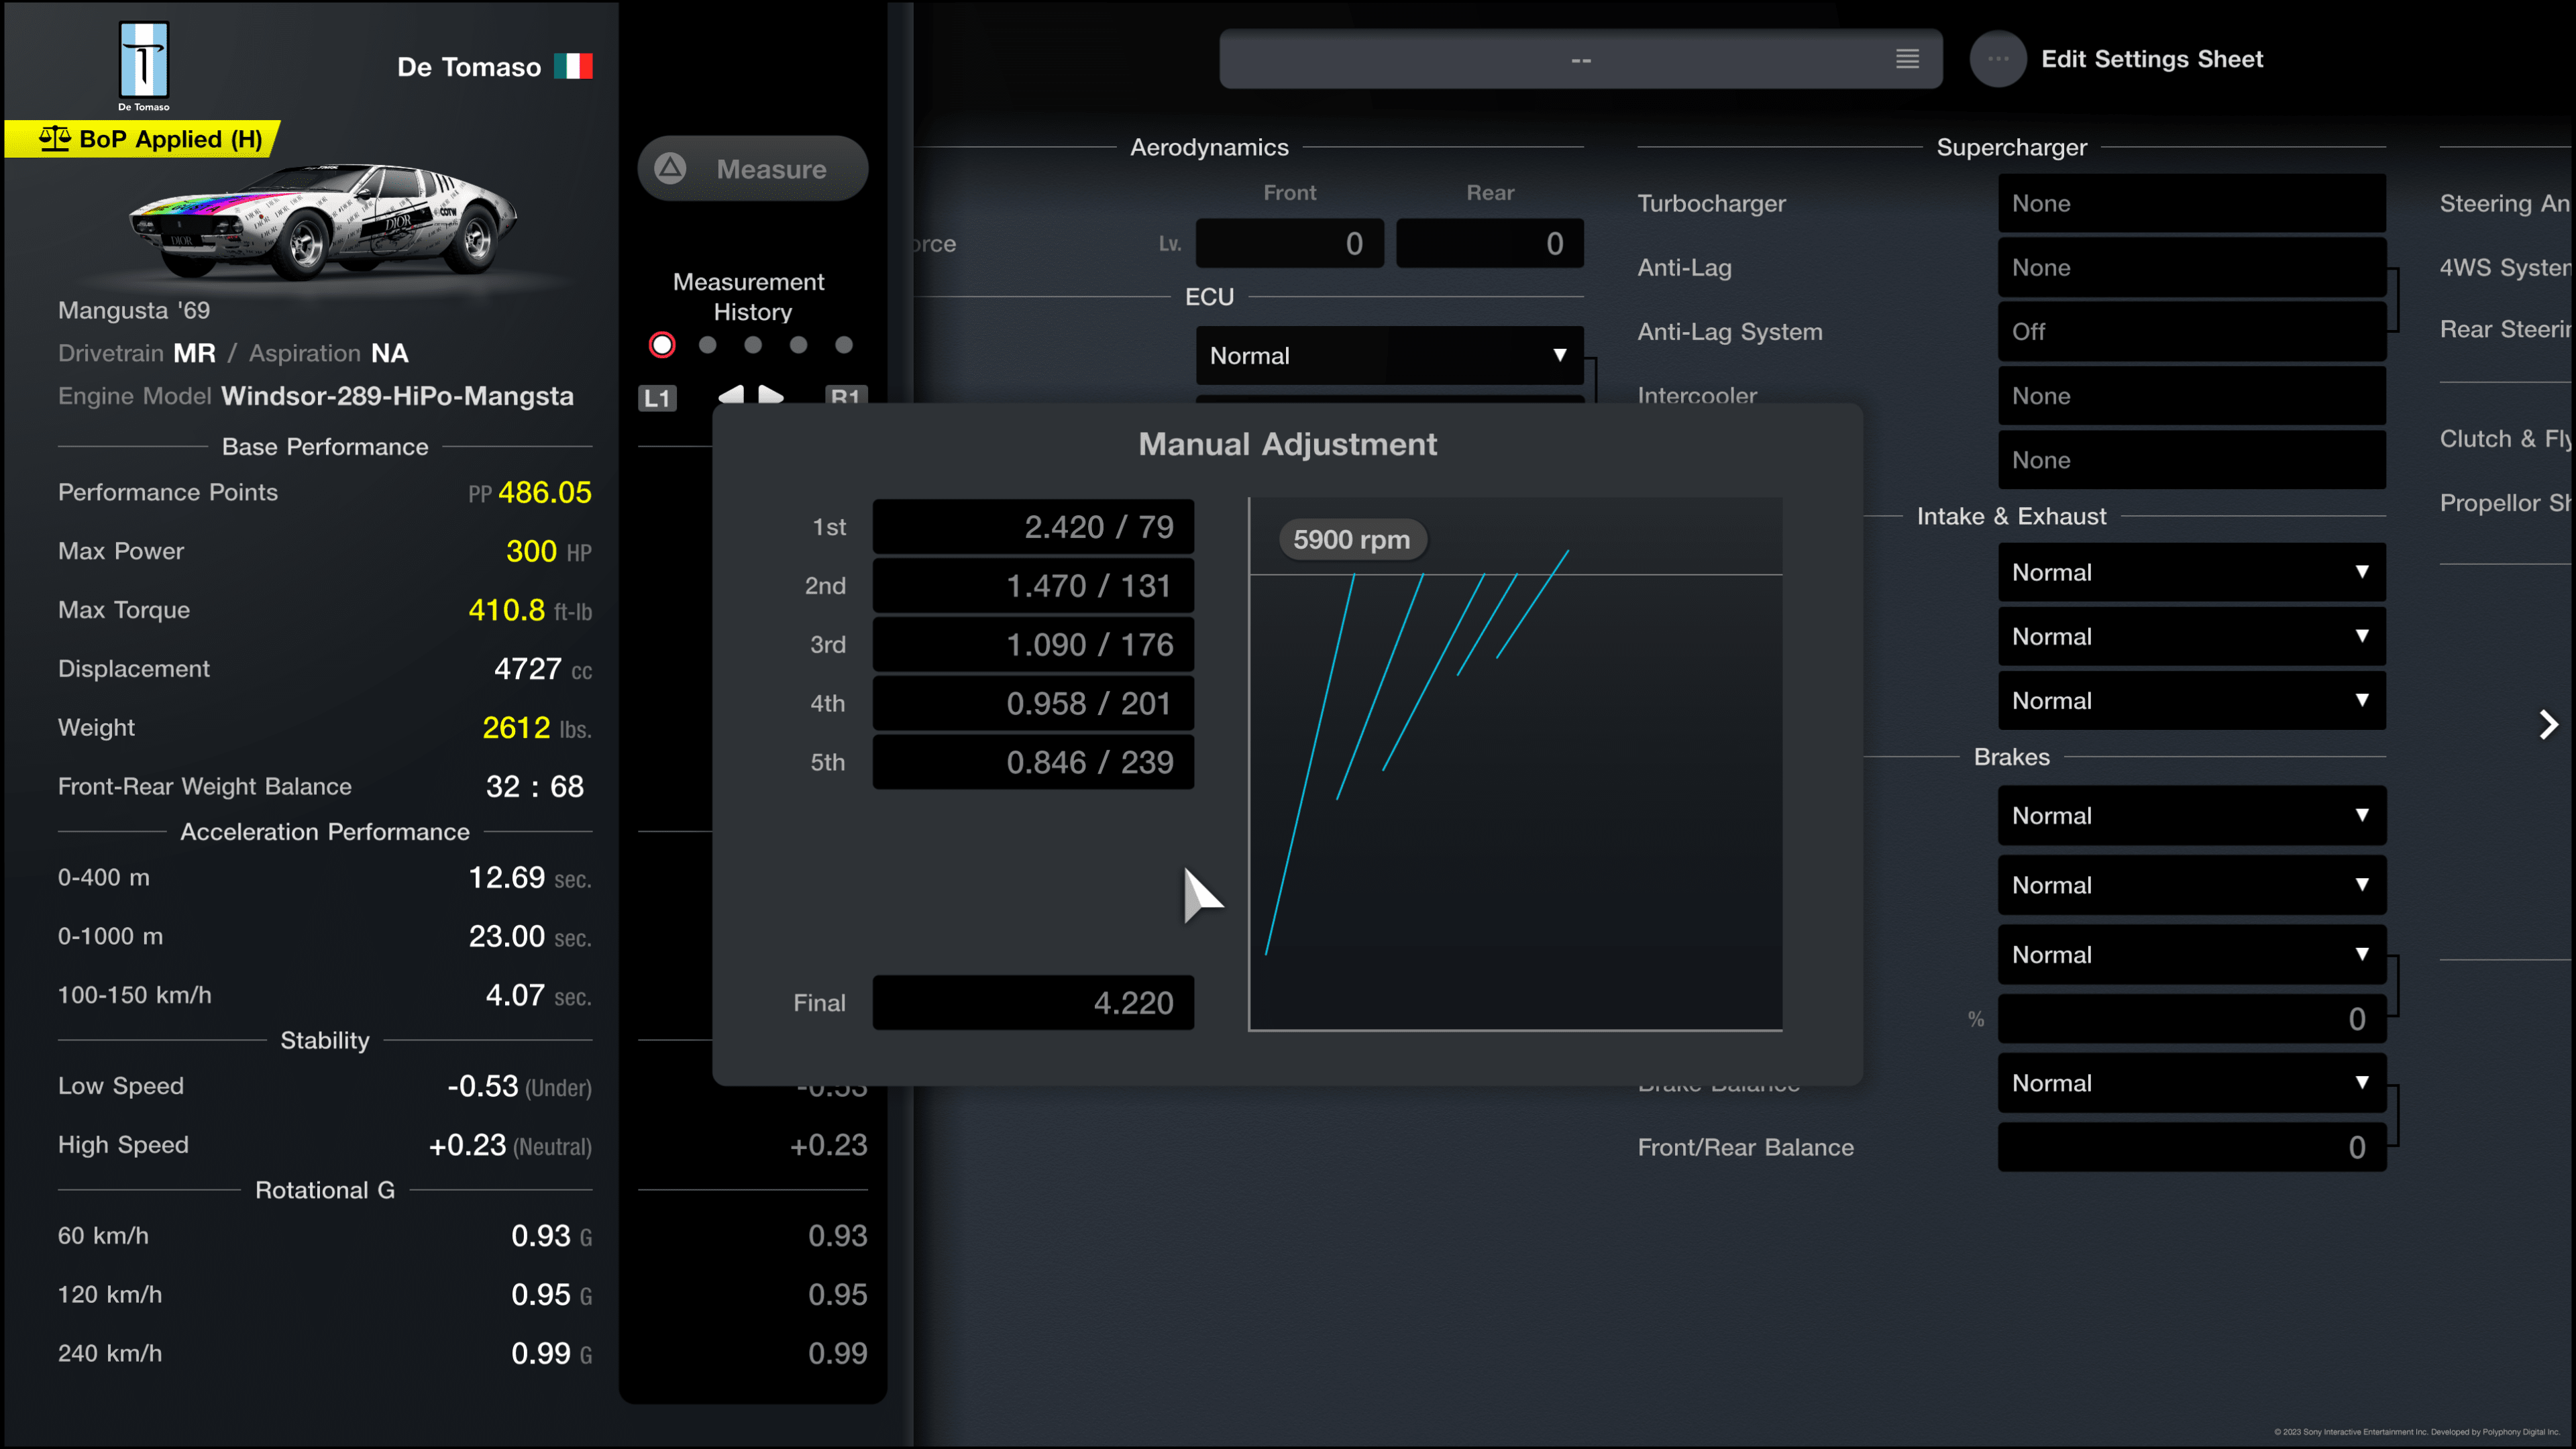The width and height of the screenshot is (2576, 1449).
Task: Select the 5th gear ratio field
Action: coord(1033,762)
